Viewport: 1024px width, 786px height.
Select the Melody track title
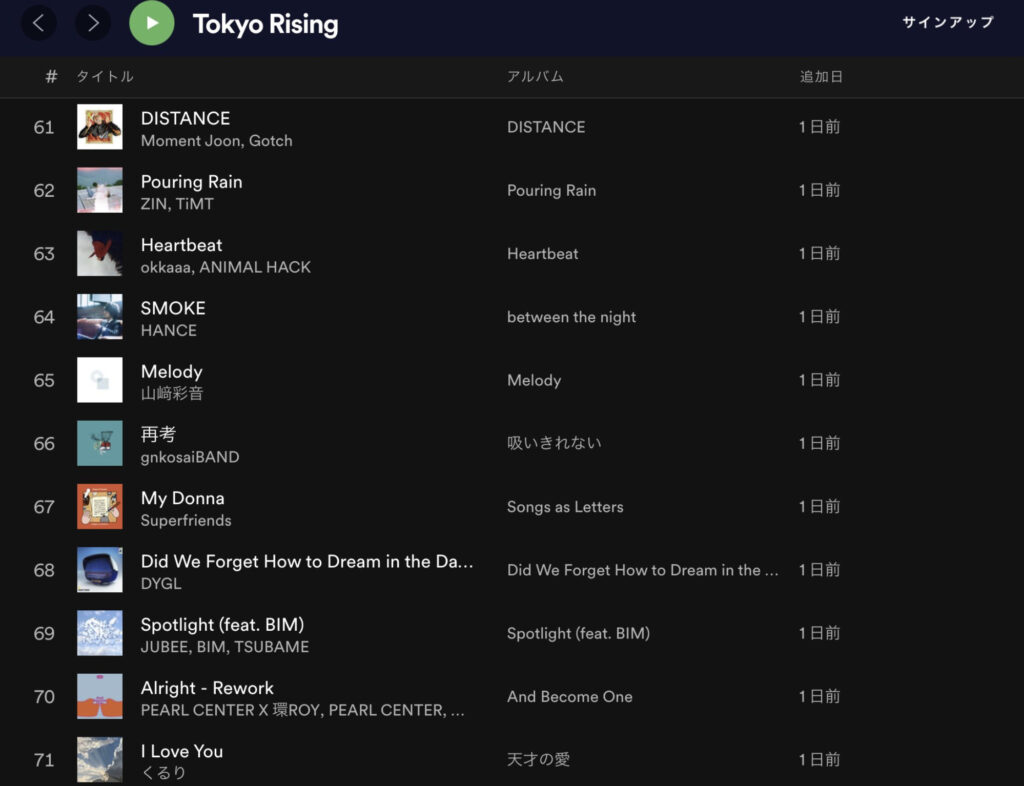(172, 371)
